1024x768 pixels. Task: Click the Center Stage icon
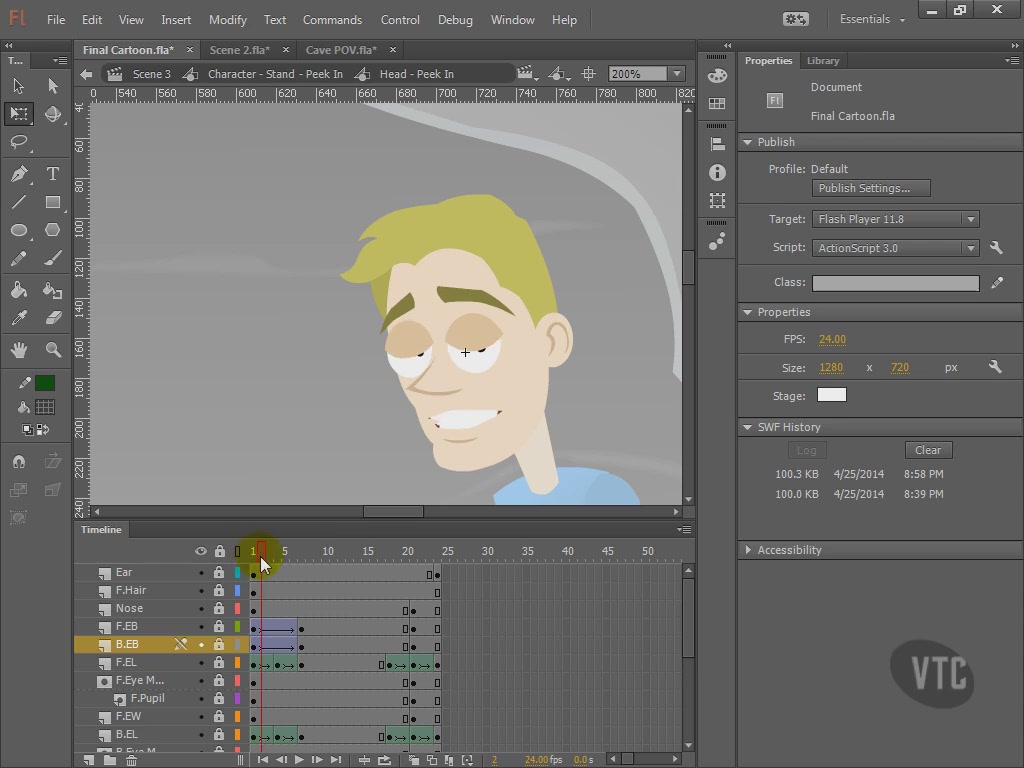click(588, 74)
